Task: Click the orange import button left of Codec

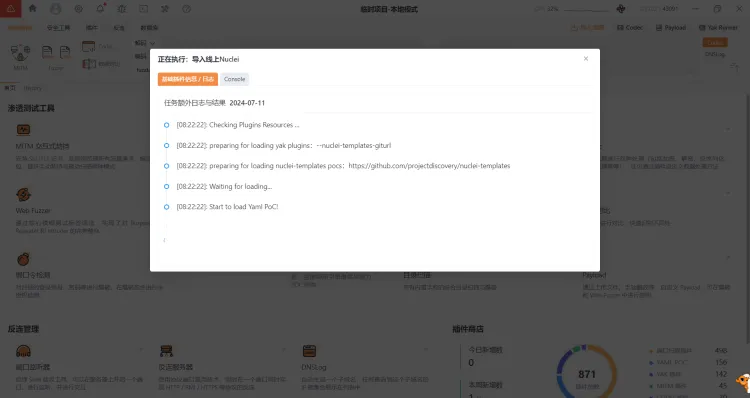Action: click(x=587, y=28)
